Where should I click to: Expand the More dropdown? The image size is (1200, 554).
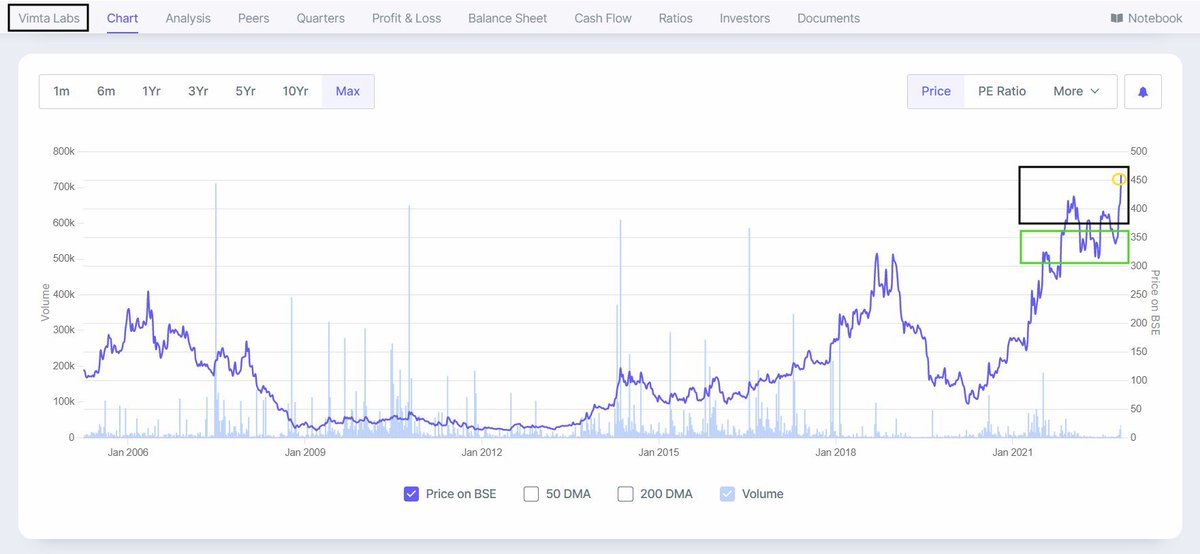(x=1077, y=91)
